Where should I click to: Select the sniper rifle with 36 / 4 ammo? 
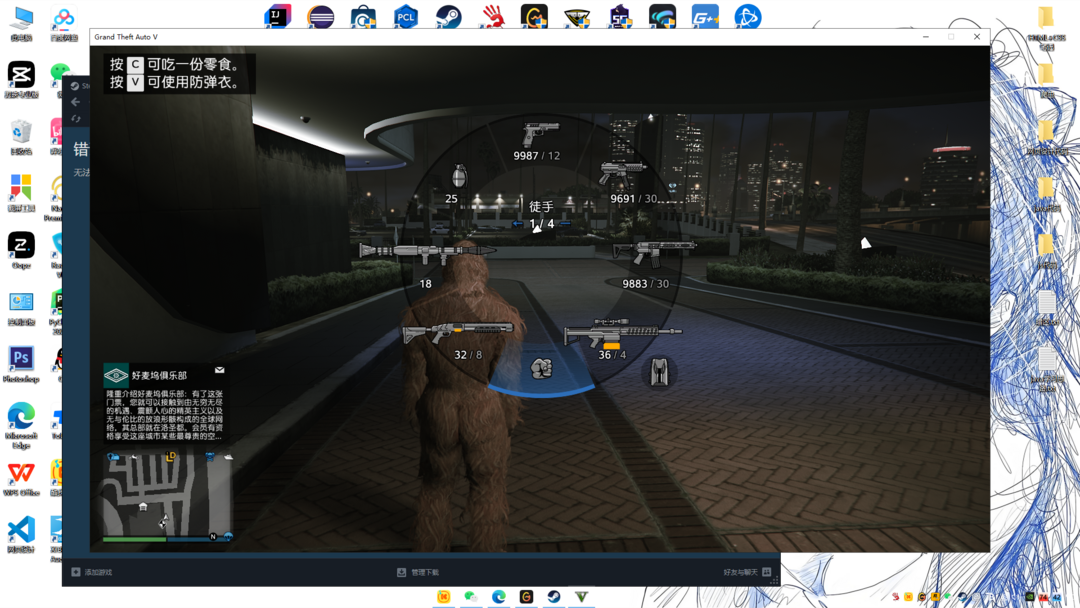pos(623,333)
